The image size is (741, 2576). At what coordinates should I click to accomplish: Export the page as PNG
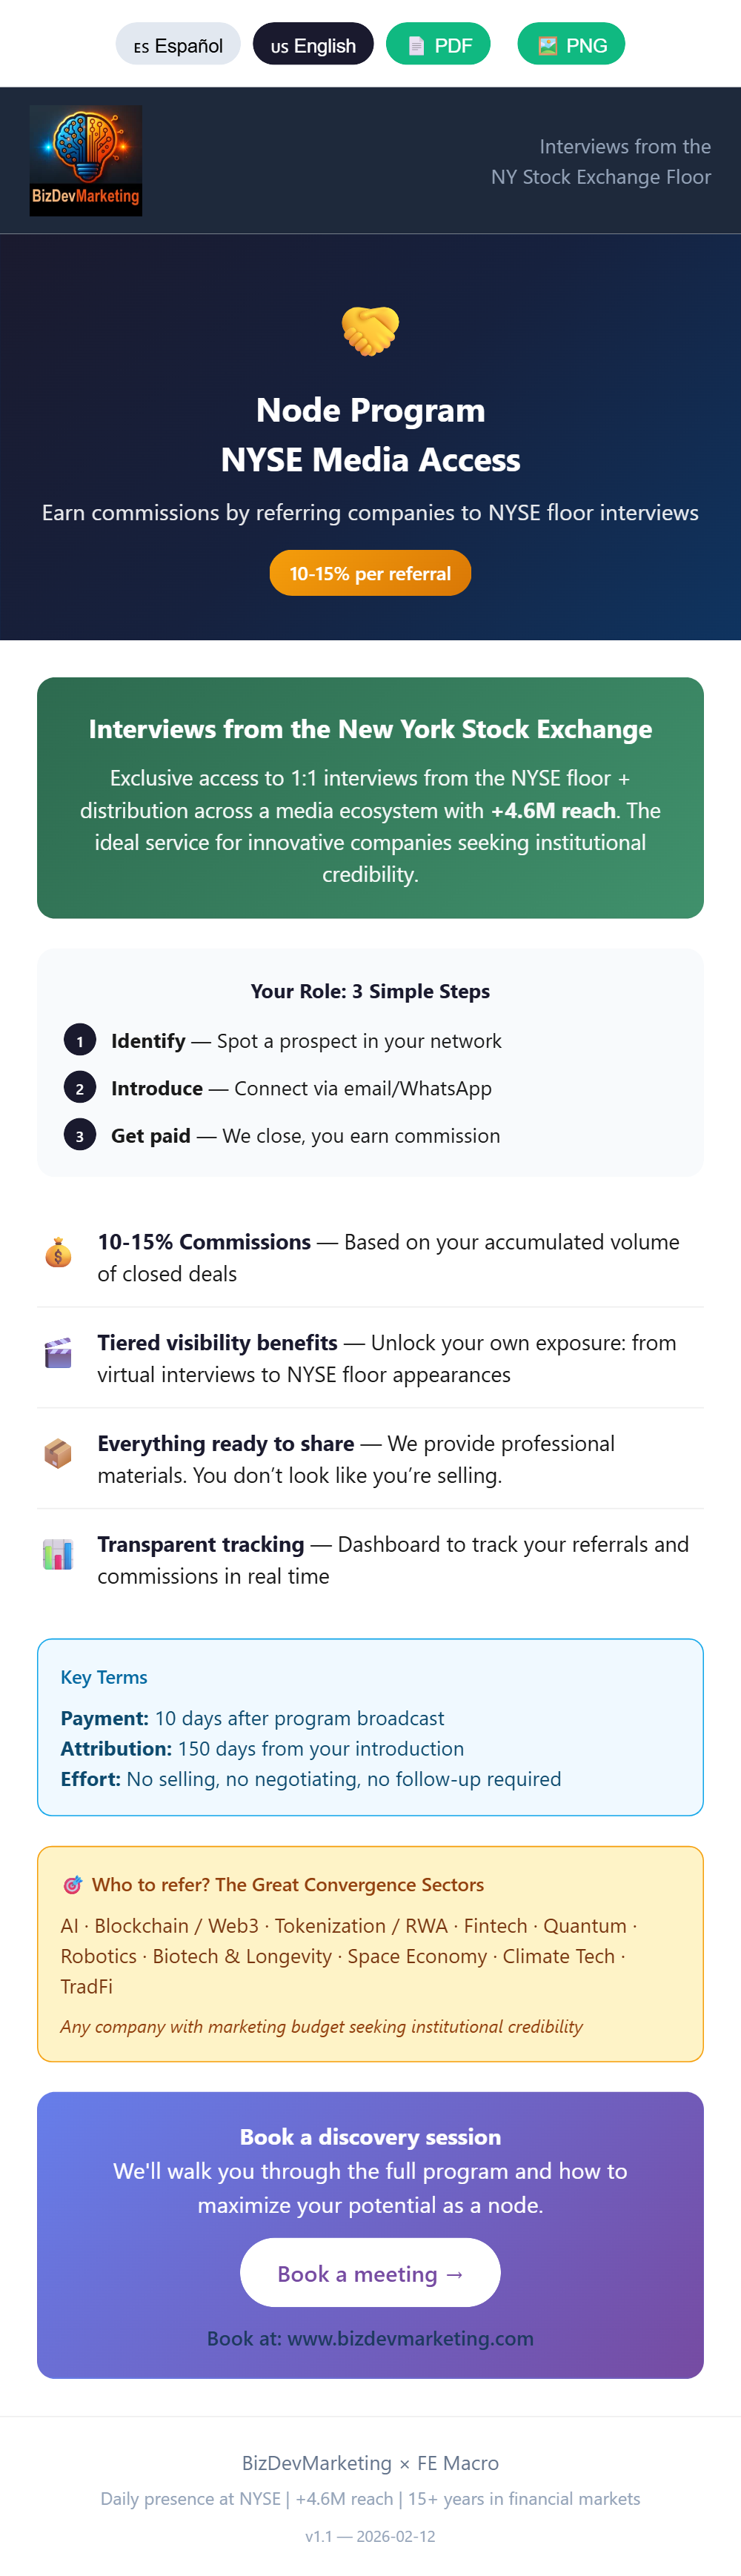(x=571, y=45)
